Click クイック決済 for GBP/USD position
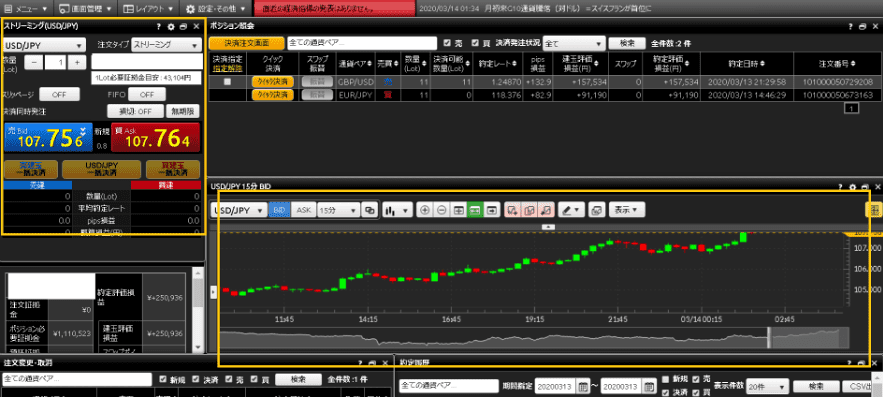The image size is (883, 397). point(273,82)
